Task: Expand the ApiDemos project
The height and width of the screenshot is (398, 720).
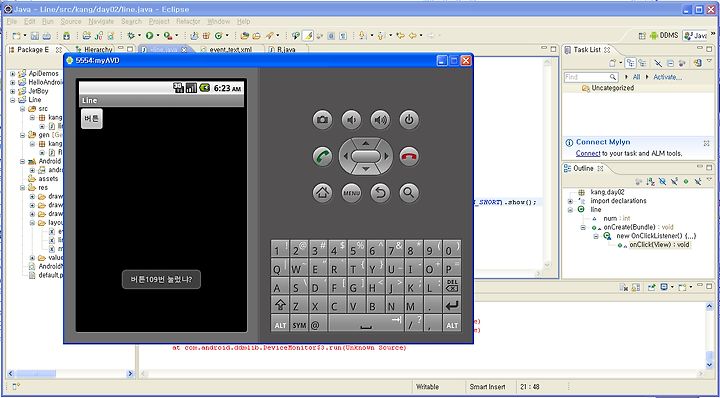Action: click(x=13, y=73)
